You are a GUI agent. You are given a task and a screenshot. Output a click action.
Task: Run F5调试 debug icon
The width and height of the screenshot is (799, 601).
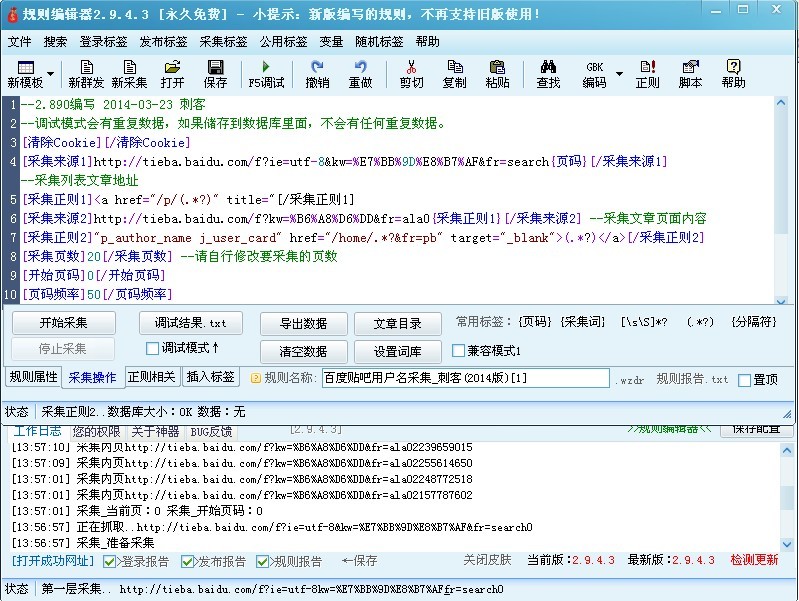point(265,74)
